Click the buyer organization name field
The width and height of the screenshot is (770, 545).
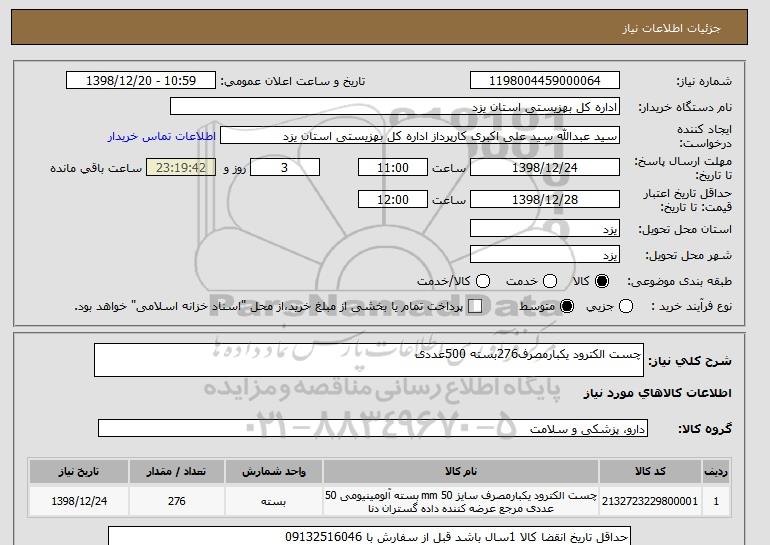tap(395, 107)
